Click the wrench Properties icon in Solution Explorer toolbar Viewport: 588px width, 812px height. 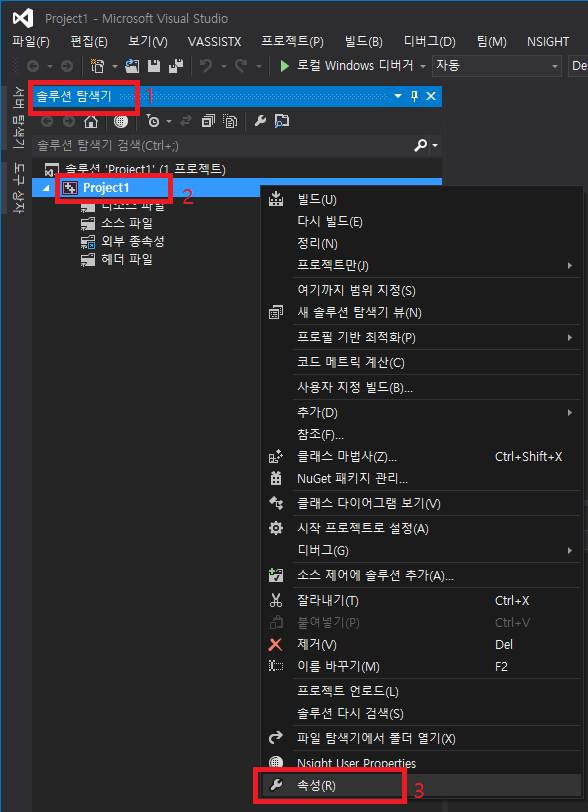(260, 121)
